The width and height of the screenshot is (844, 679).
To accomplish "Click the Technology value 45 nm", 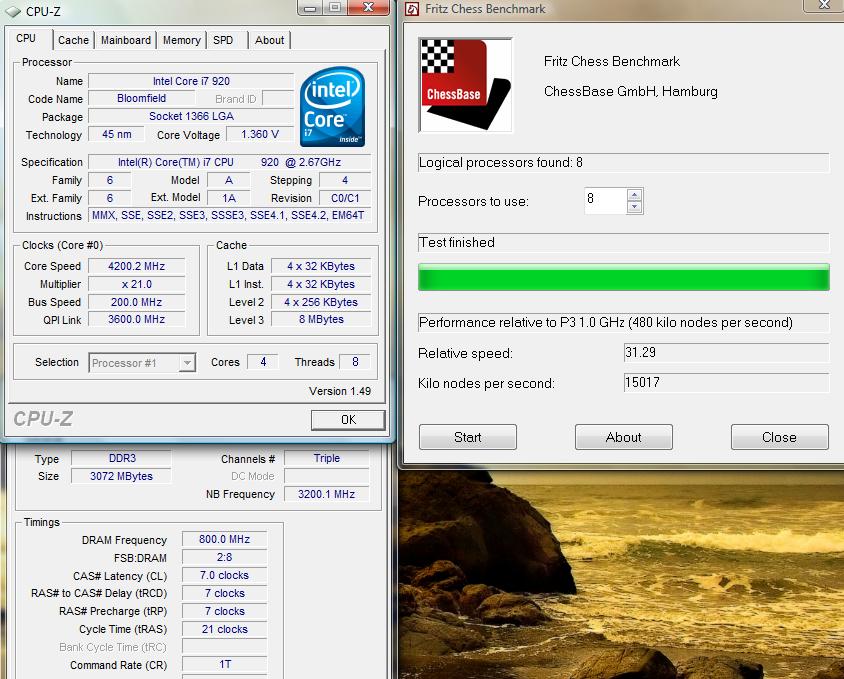I will coord(116,134).
